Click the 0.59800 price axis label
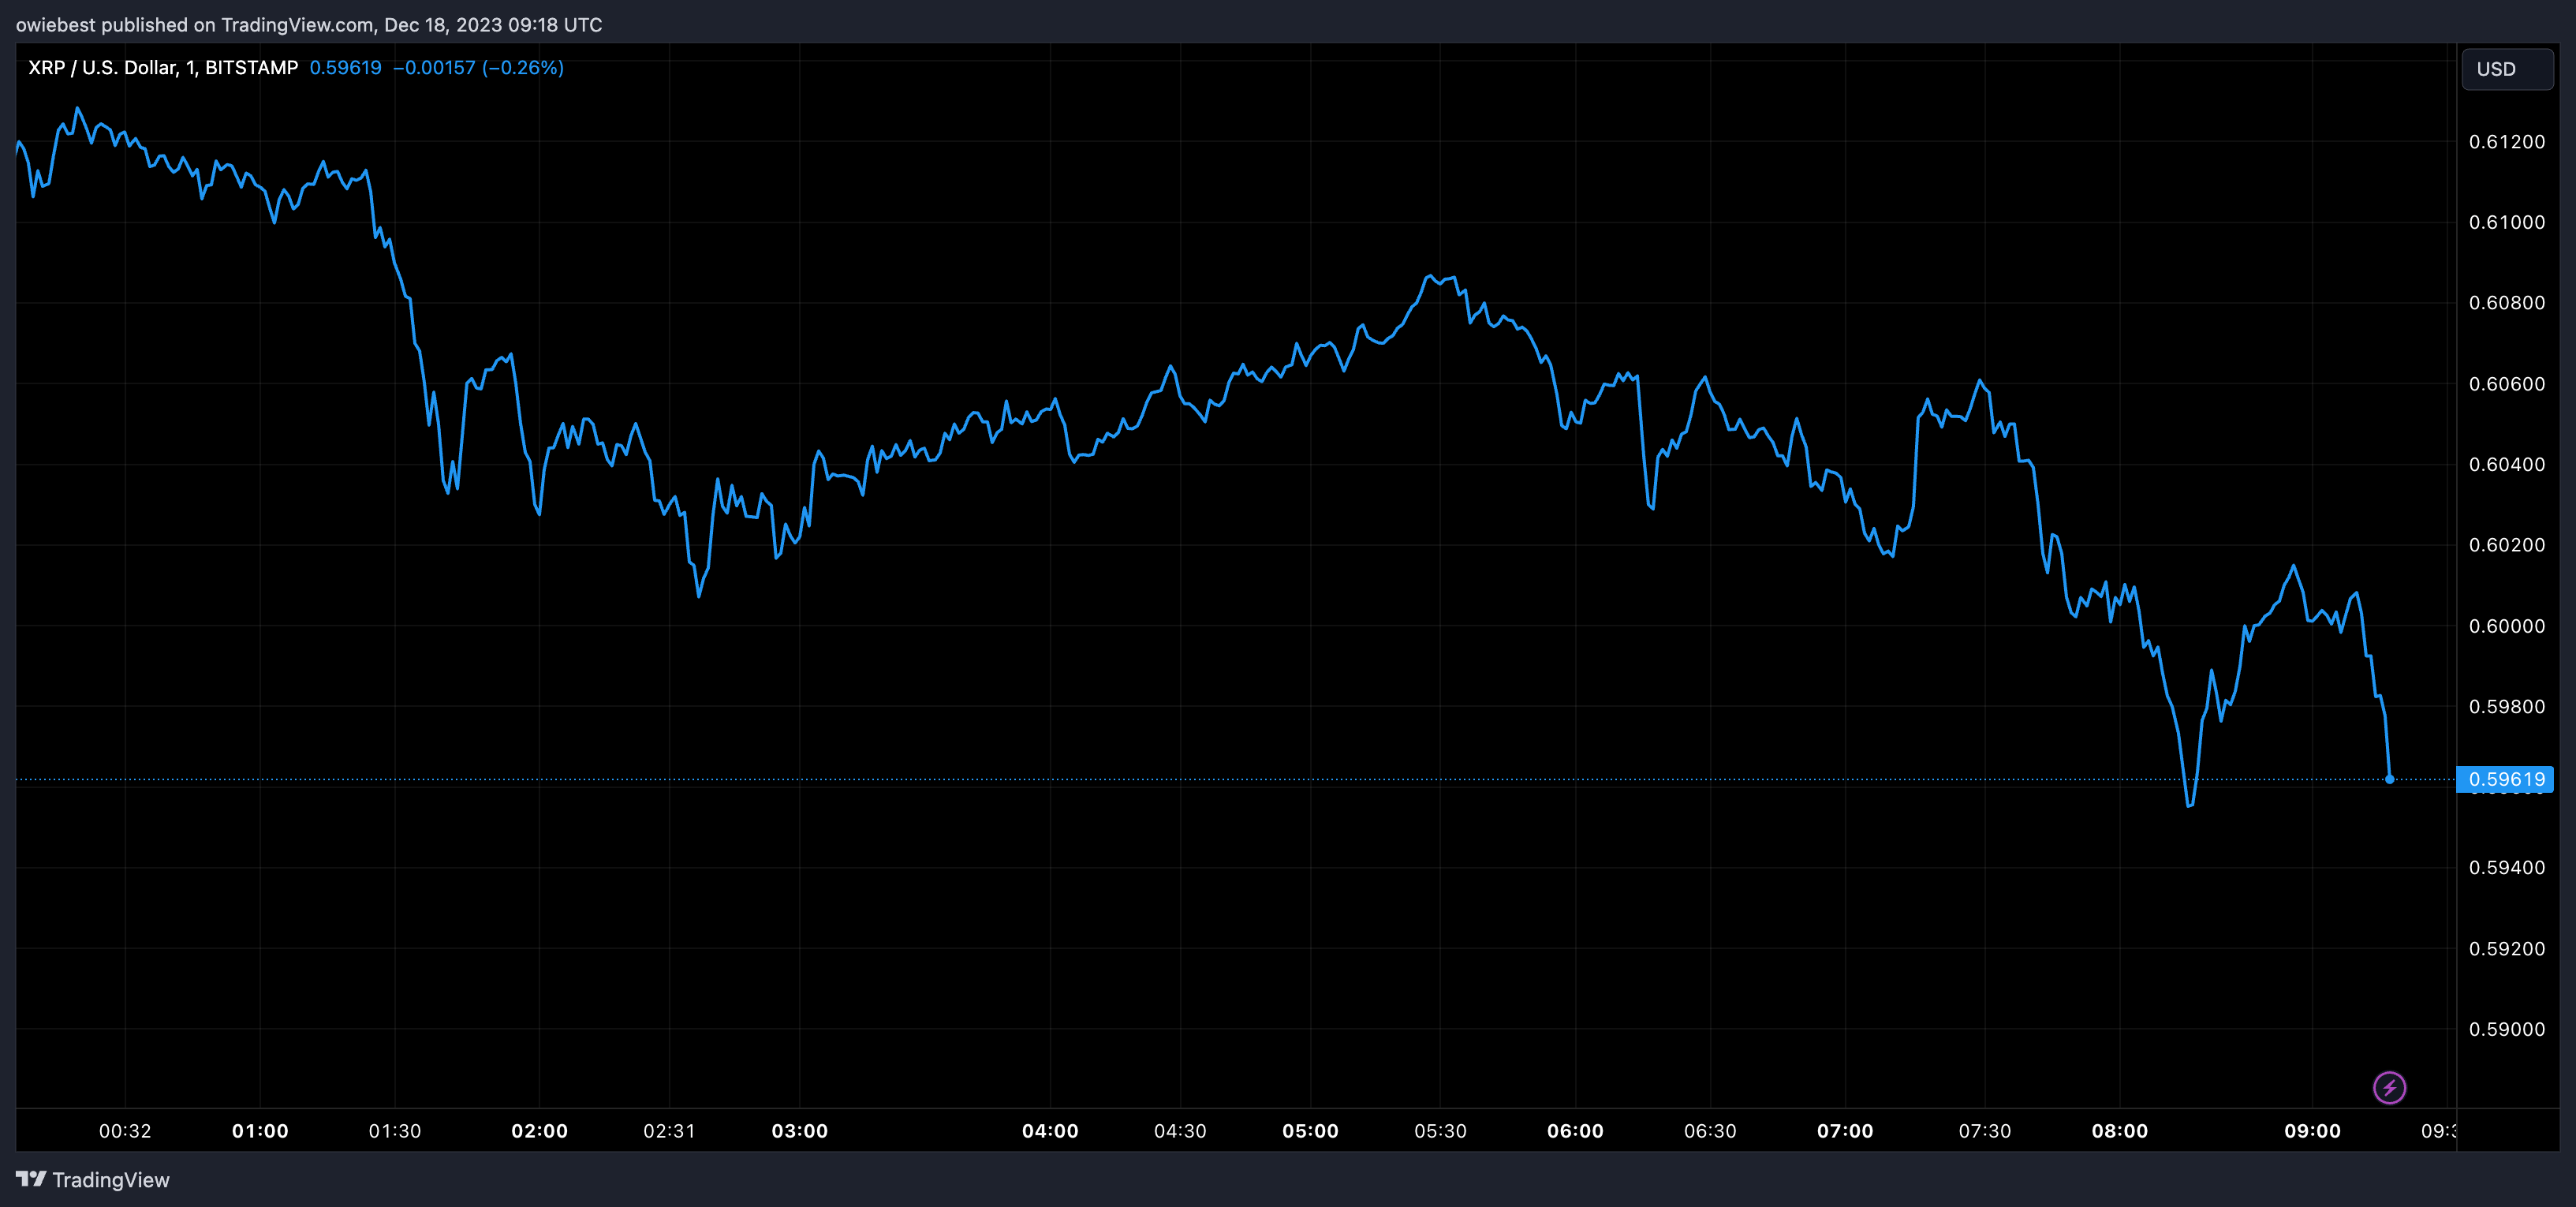The width and height of the screenshot is (2576, 1207). [x=2507, y=706]
